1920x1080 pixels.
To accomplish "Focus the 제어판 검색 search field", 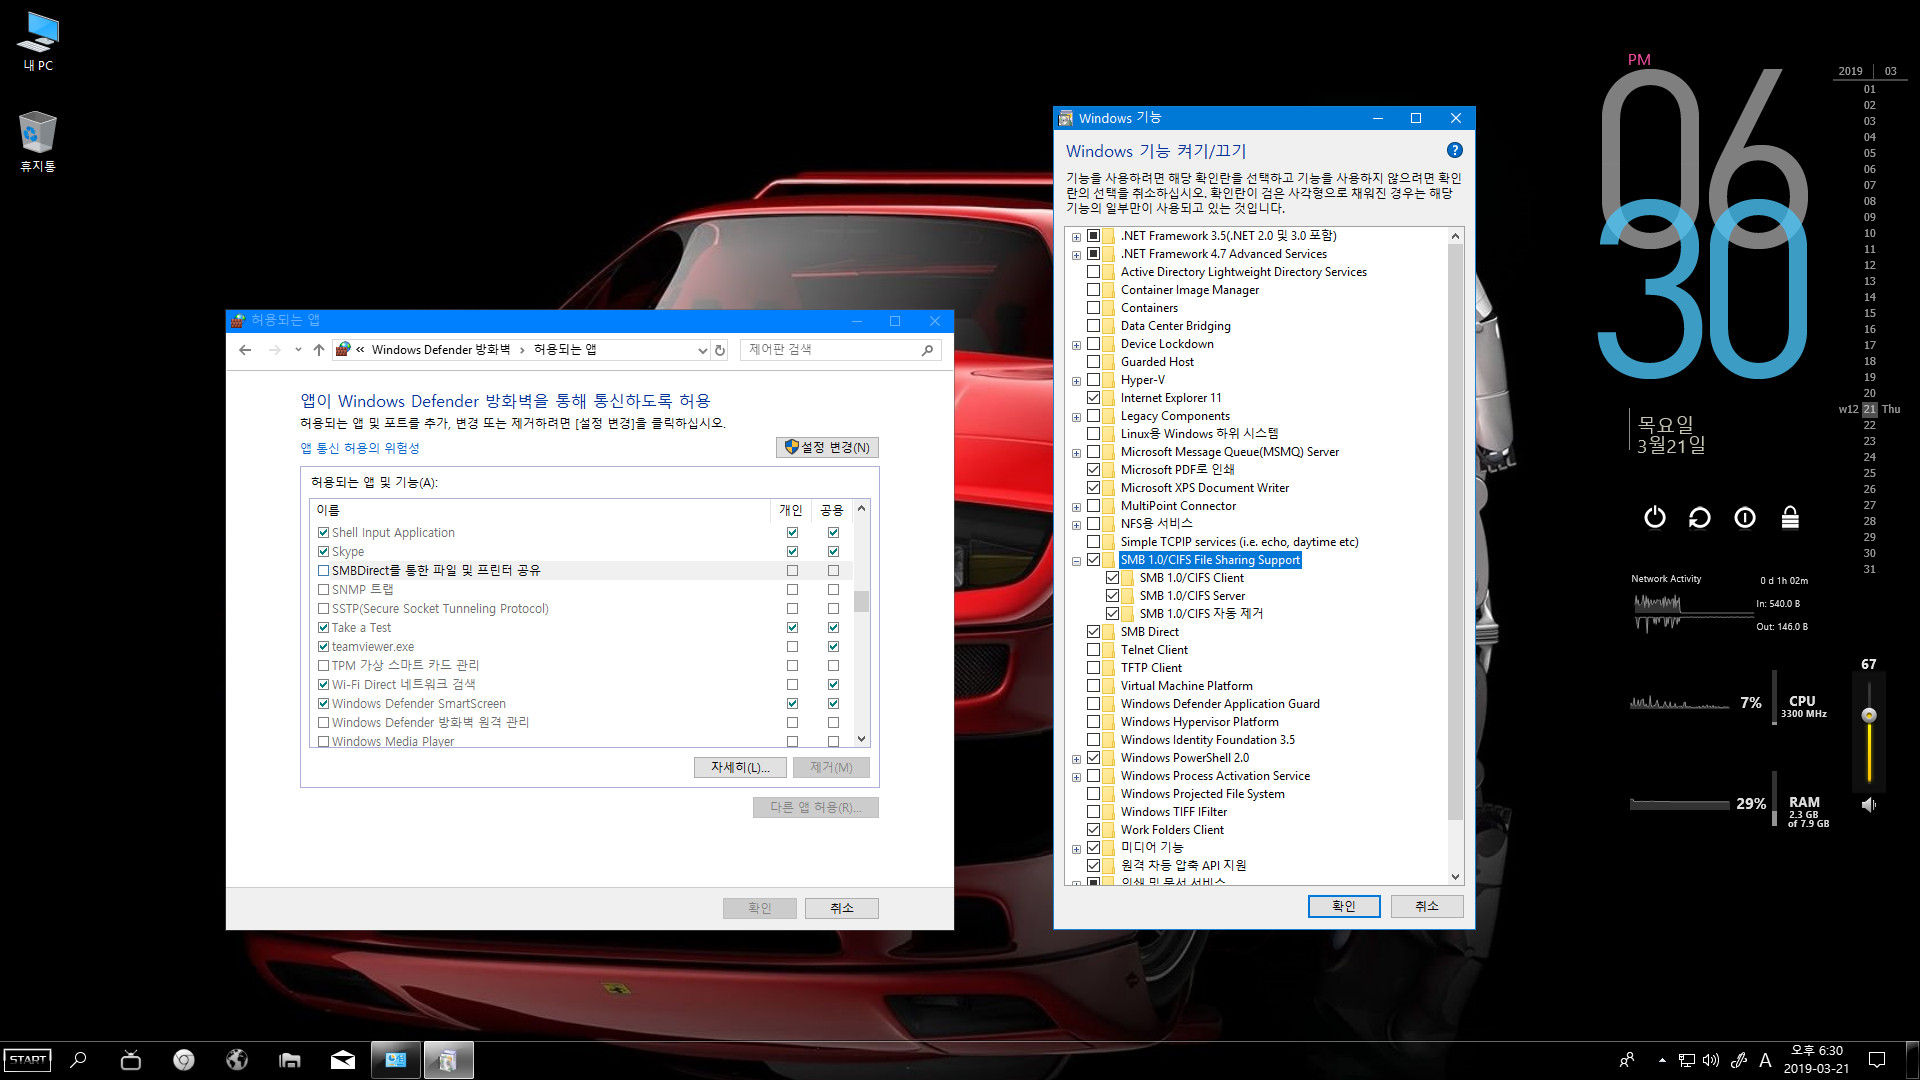I will coord(840,350).
